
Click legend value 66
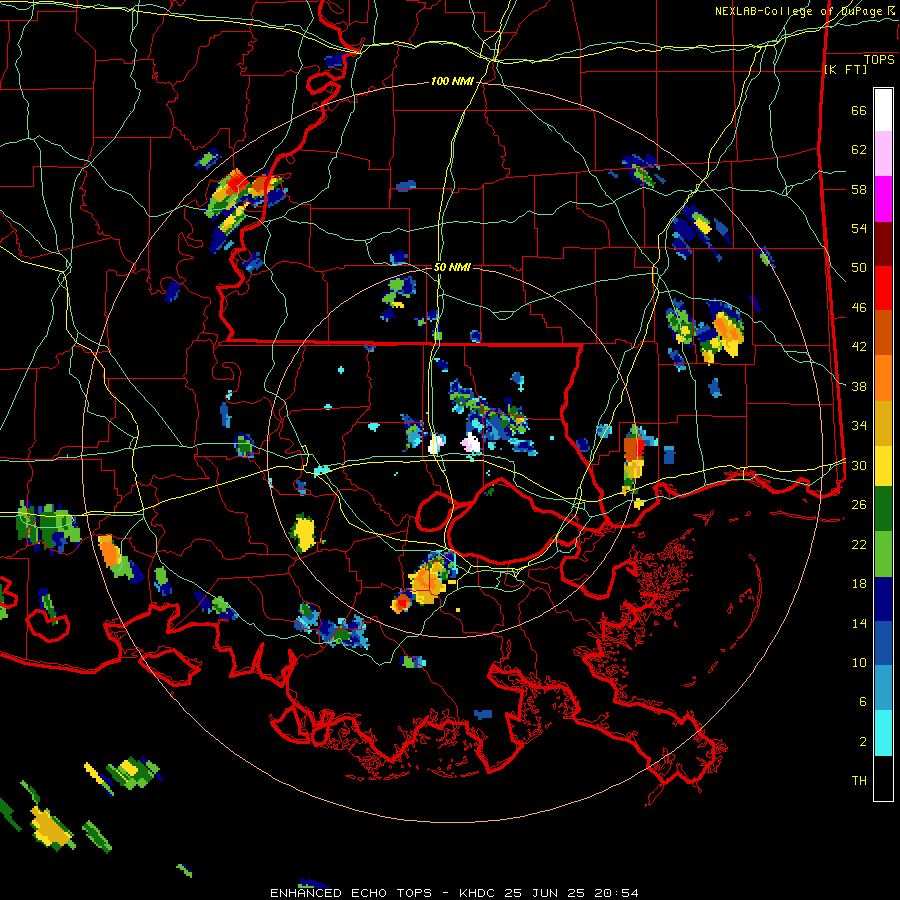click(x=859, y=110)
